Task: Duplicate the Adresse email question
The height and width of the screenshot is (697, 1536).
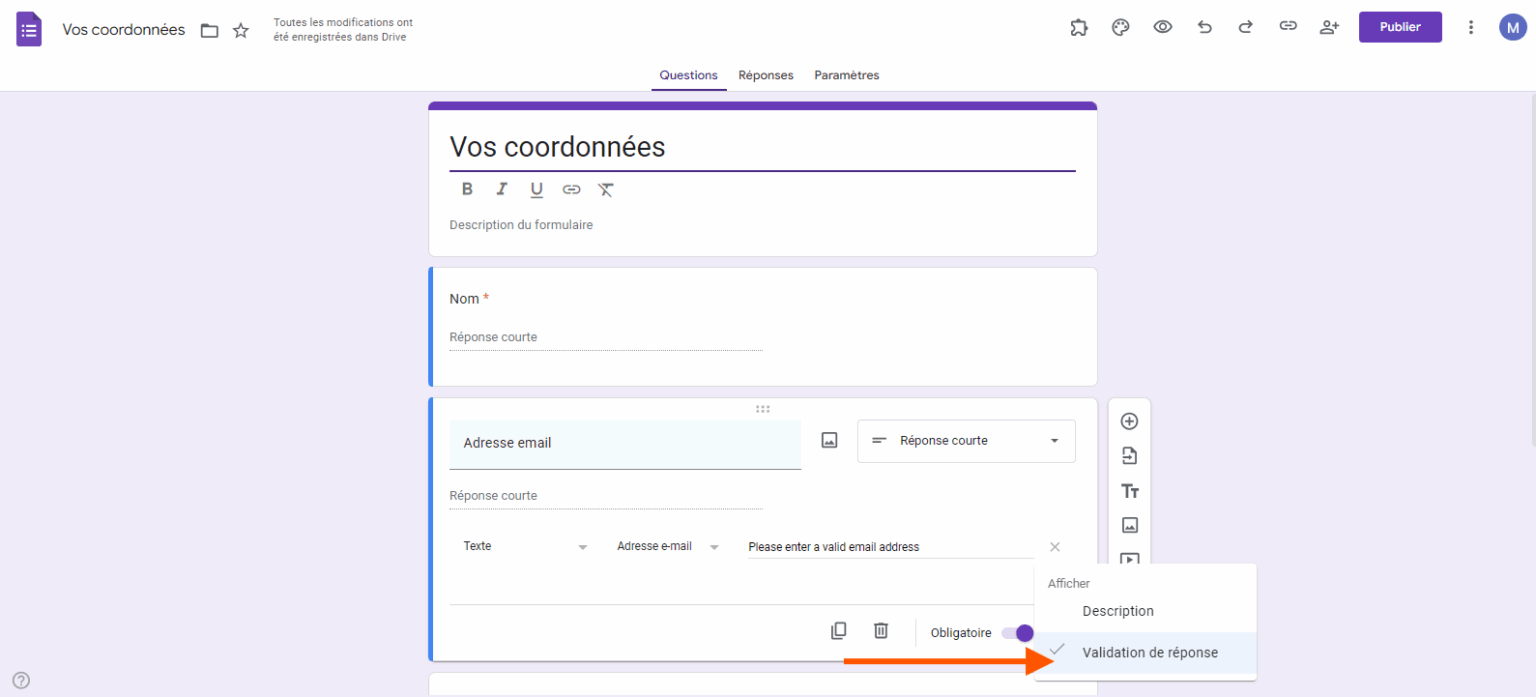Action: (838, 631)
